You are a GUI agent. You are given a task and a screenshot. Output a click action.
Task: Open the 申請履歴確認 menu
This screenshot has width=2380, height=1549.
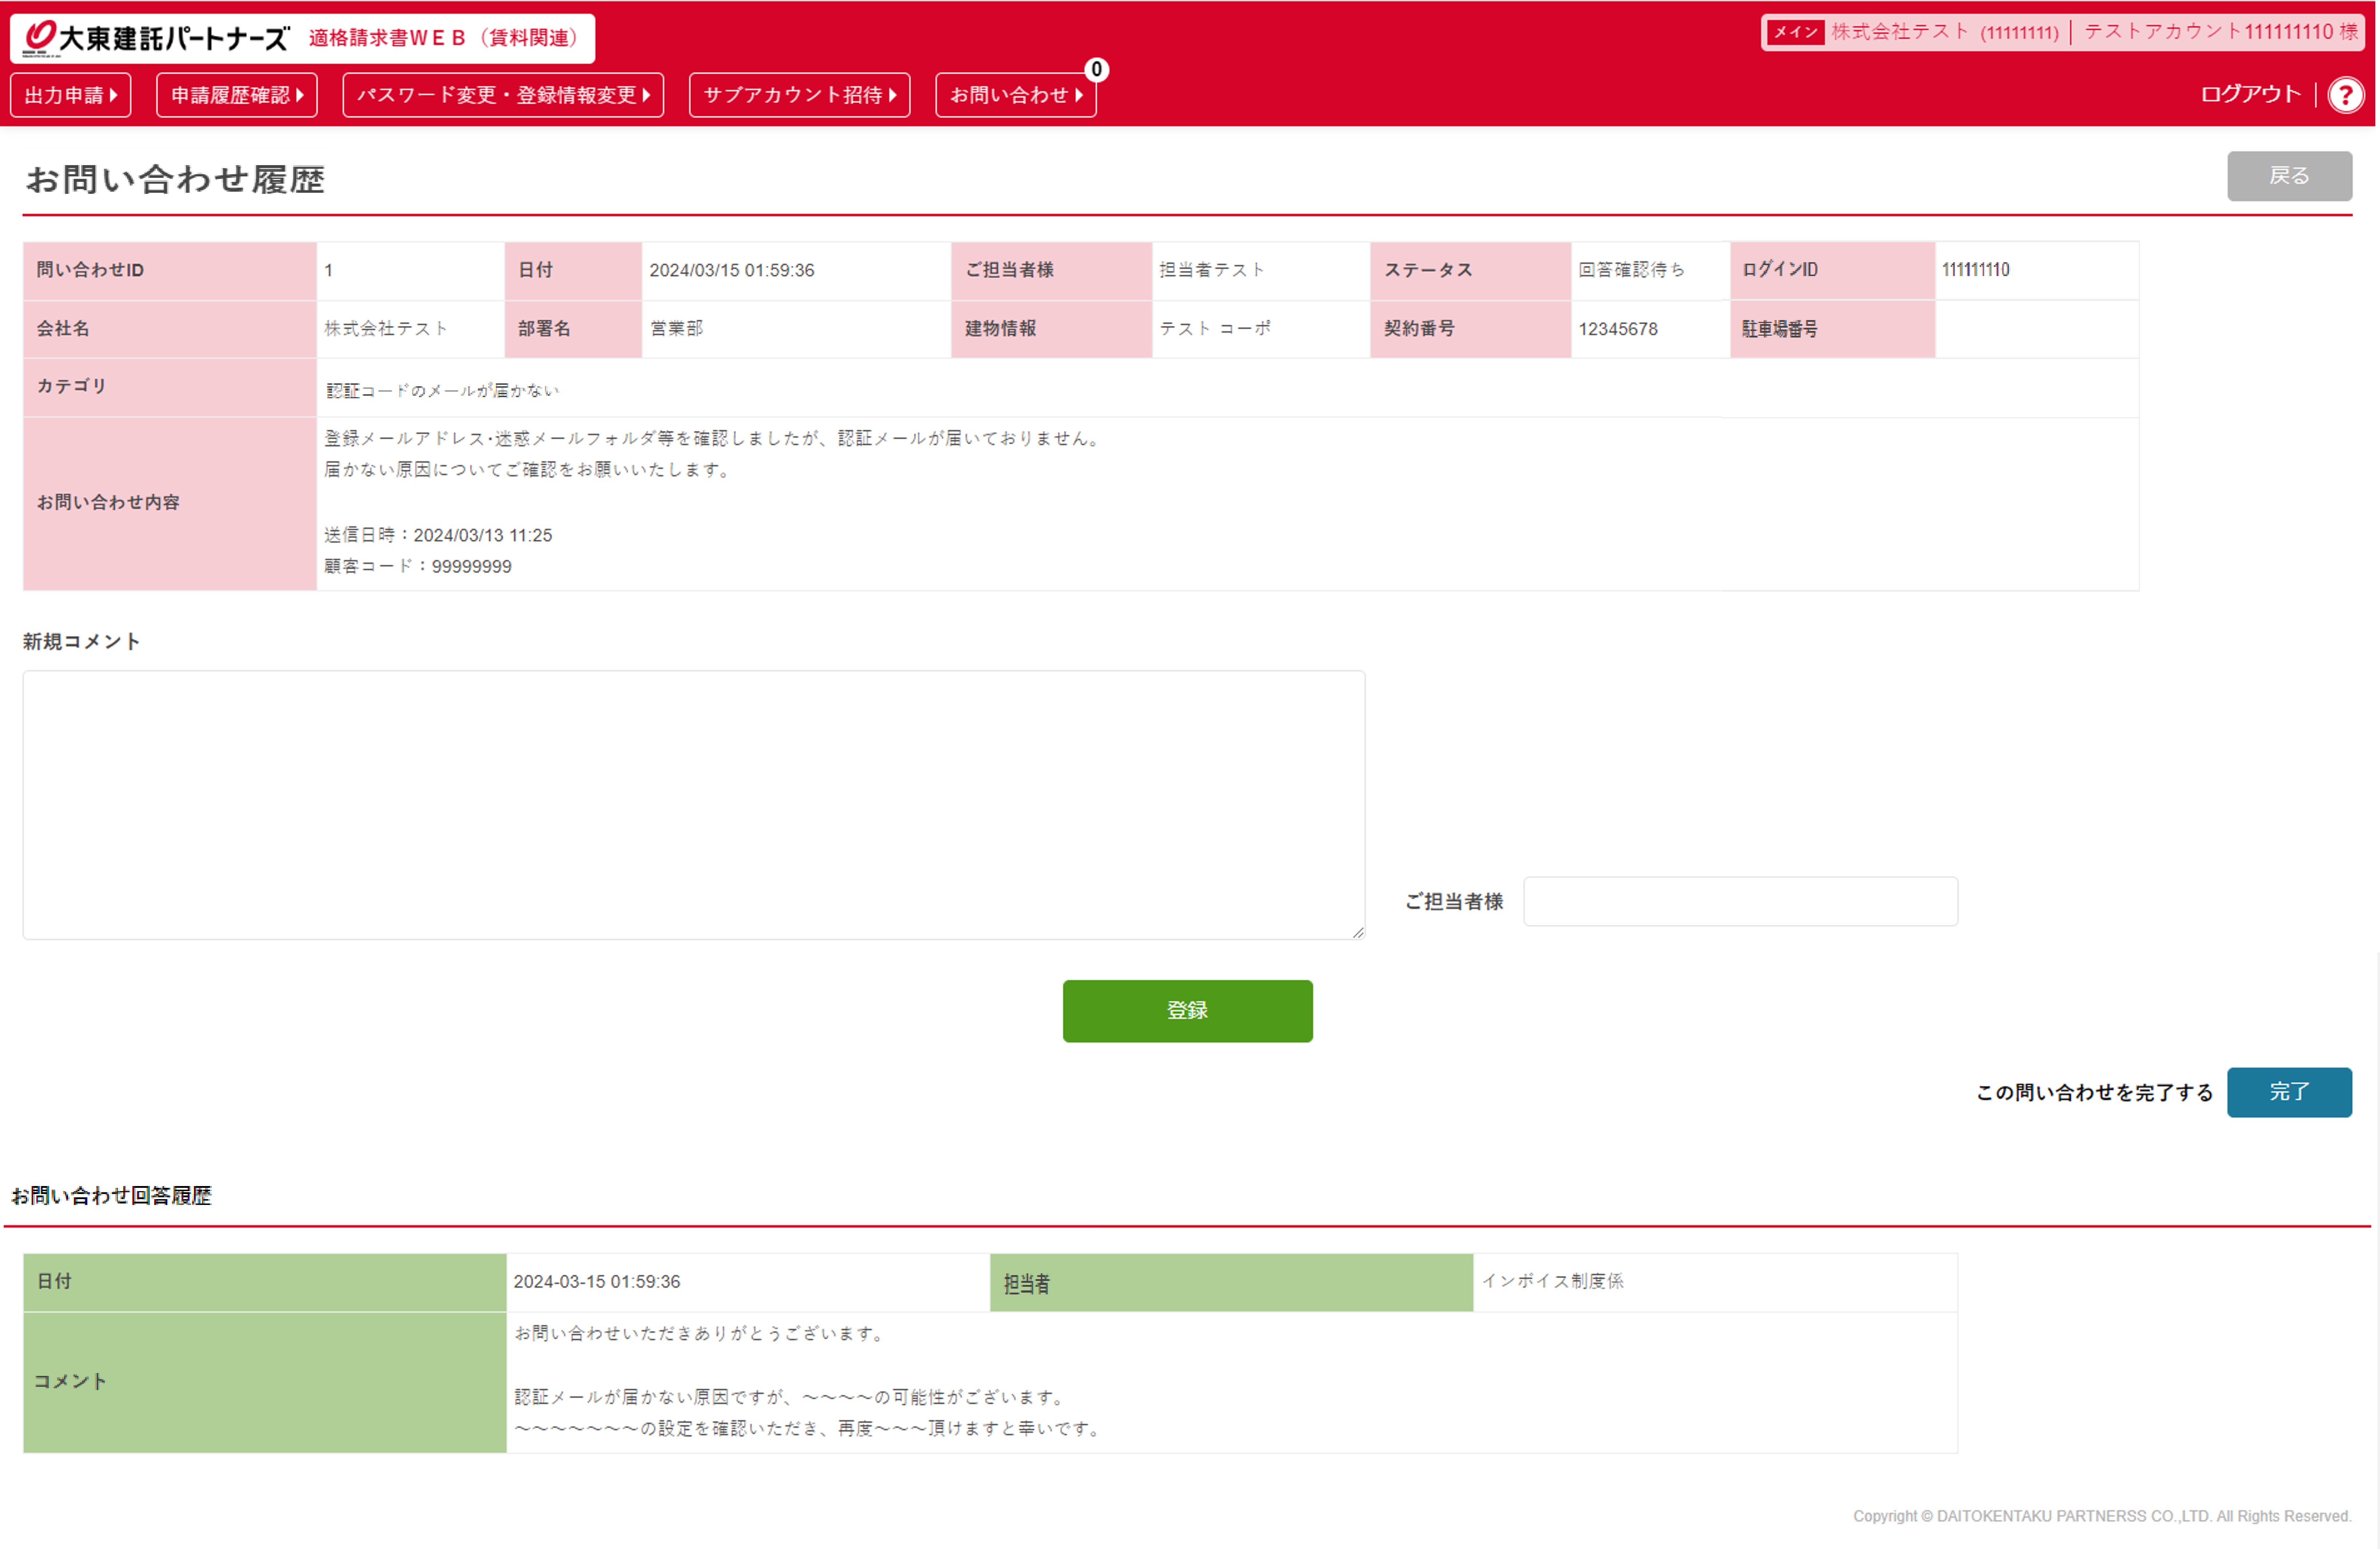(237, 95)
